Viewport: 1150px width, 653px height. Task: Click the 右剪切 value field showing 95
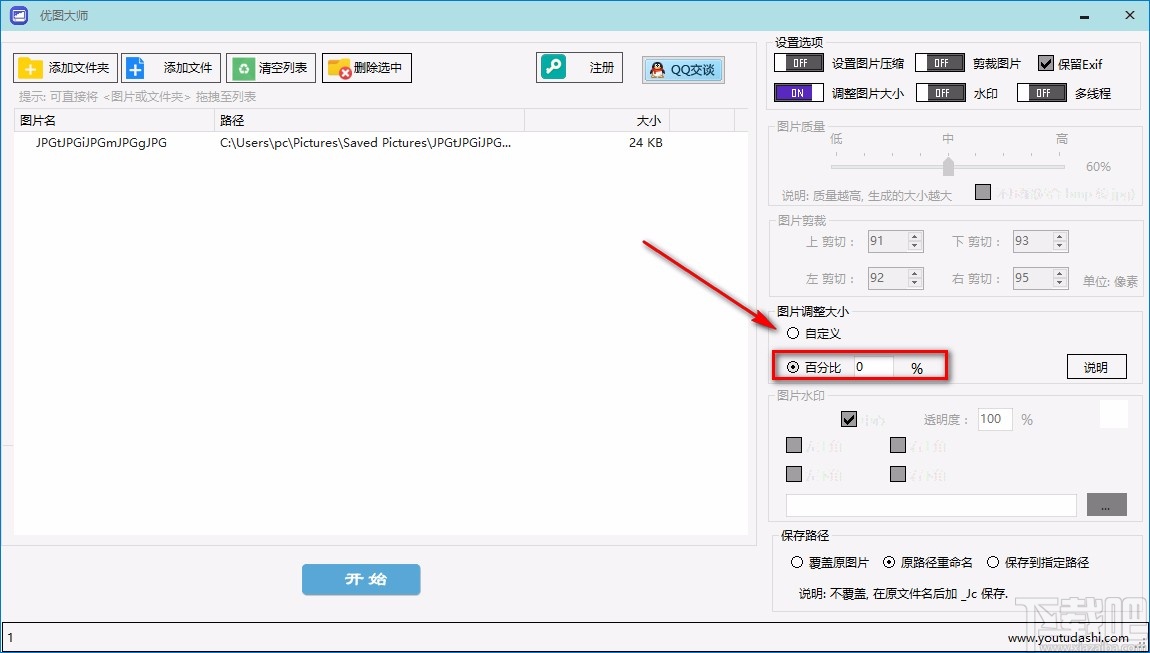click(x=1033, y=279)
